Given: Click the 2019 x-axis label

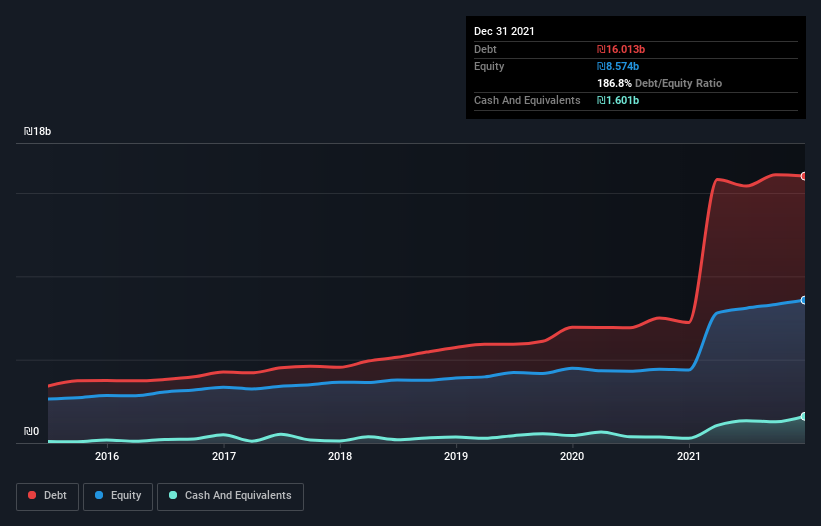Looking at the screenshot, I should pyautogui.click(x=456, y=456).
